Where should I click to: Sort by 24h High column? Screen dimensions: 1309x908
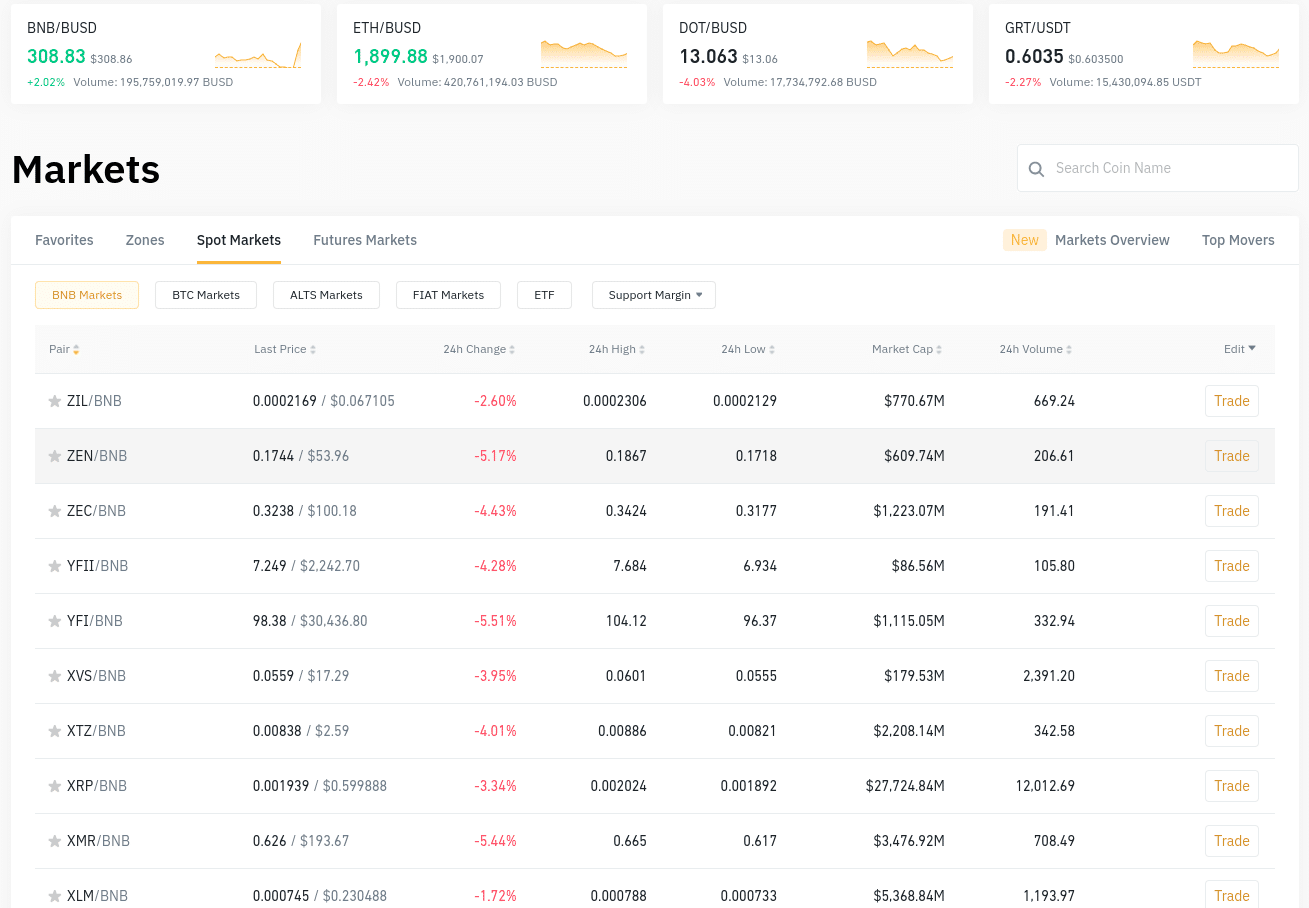617,349
